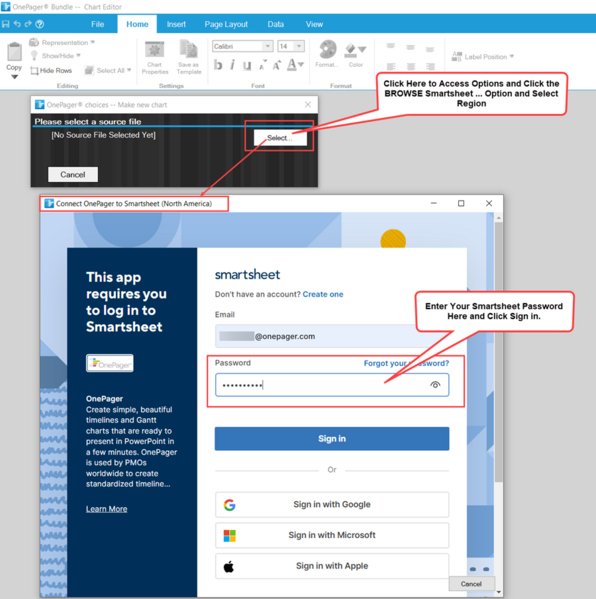Click the Save icon in quick access toolbar
Image resolution: width=596 pixels, height=599 pixels.
[x=6, y=24]
